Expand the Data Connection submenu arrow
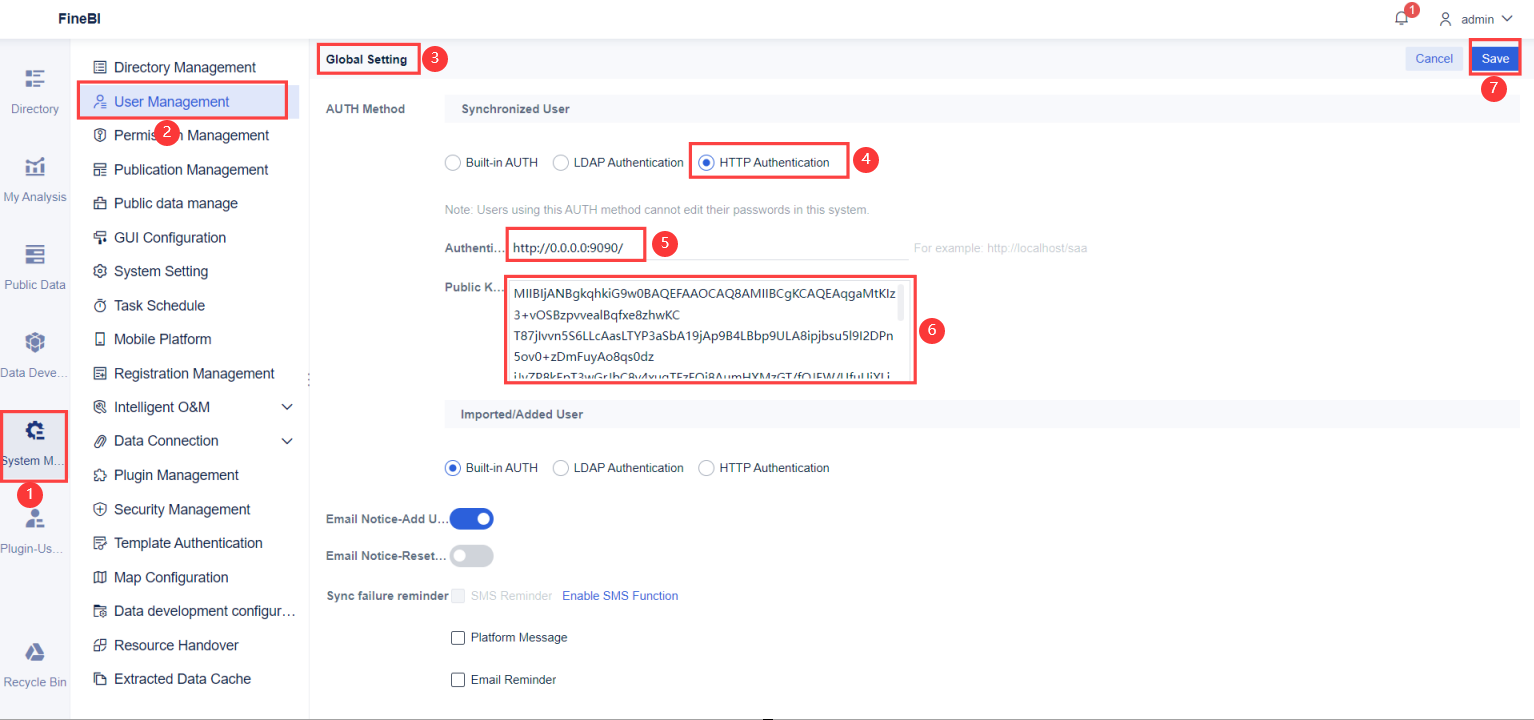Viewport: 1534px width, 720px height. point(287,441)
